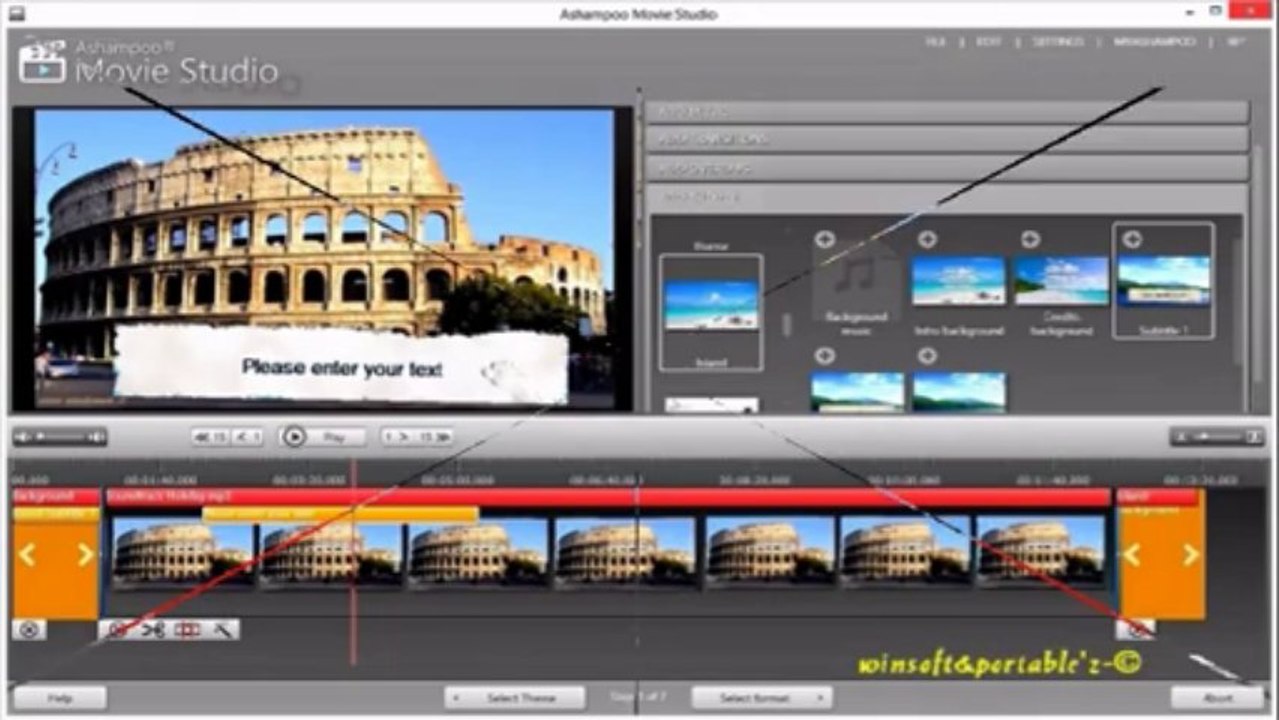Image resolution: width=1279 pixels, height=720 pixels.
Task: Click the plus icon above Credits background
Action: point(1030,239)
